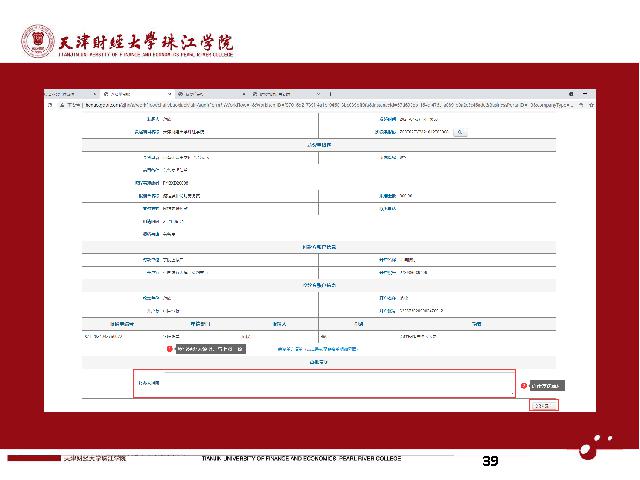Click the magnifier search button beside the number field
Screen dimensions: 640x480
pyautogui.click(x=460, y=132)
